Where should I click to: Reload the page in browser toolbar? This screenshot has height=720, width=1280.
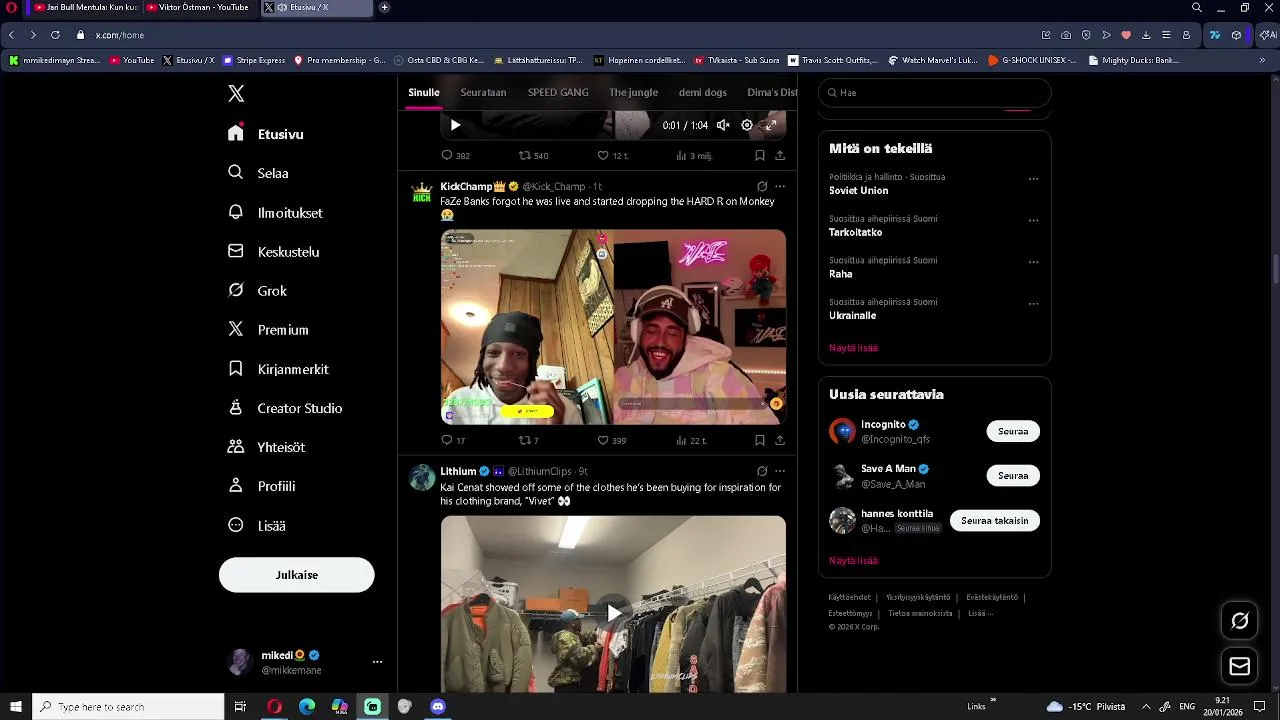click(55, 34)
